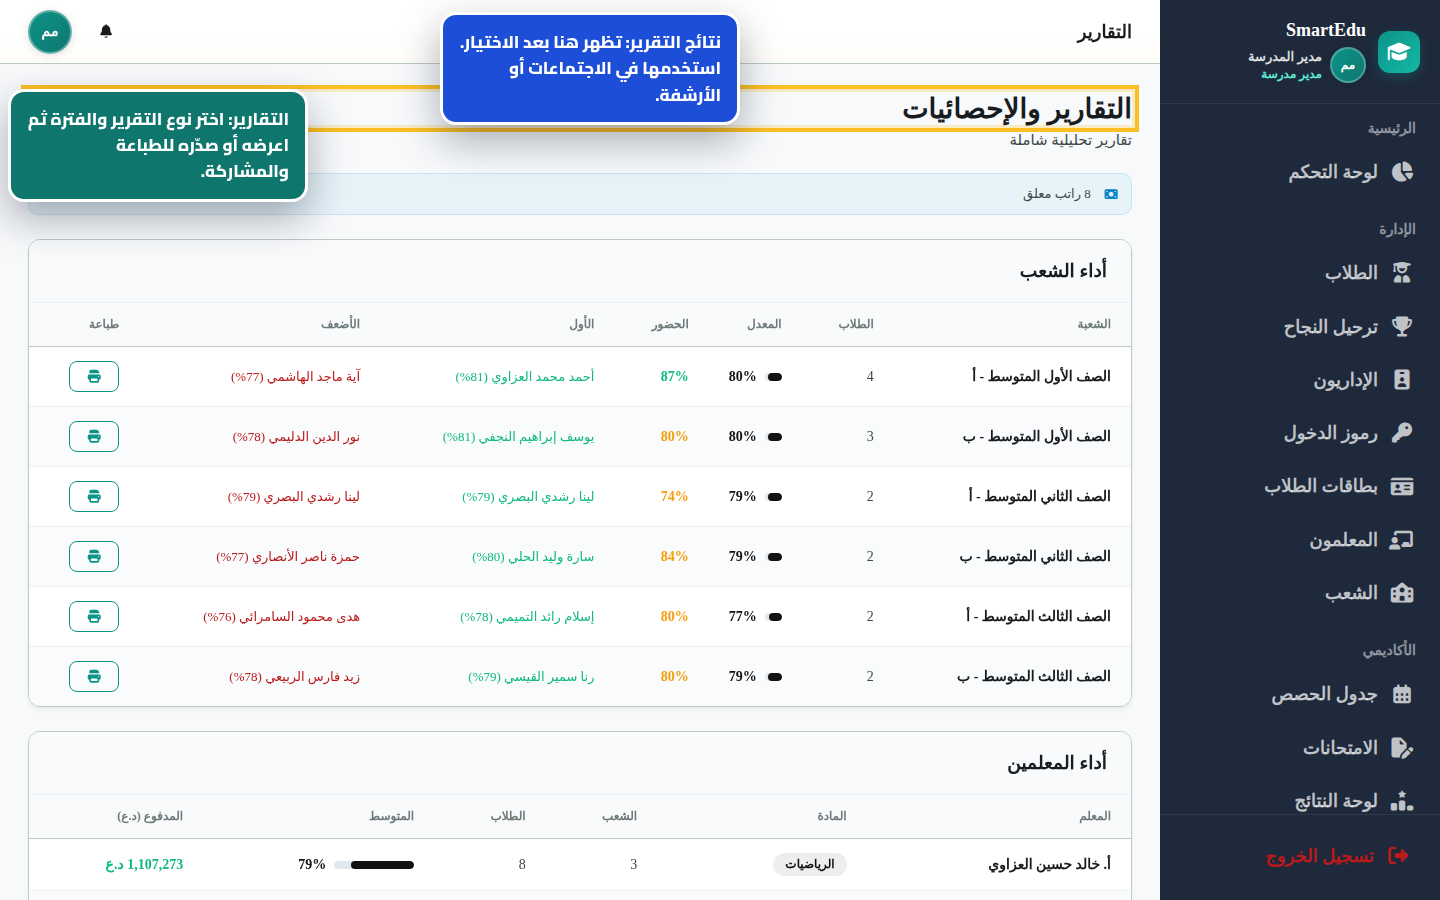Screen dimensions: 1440x900
Task: Click the الرياضيات subject badge
Action: pyautogui.click(x=810, y=864)
